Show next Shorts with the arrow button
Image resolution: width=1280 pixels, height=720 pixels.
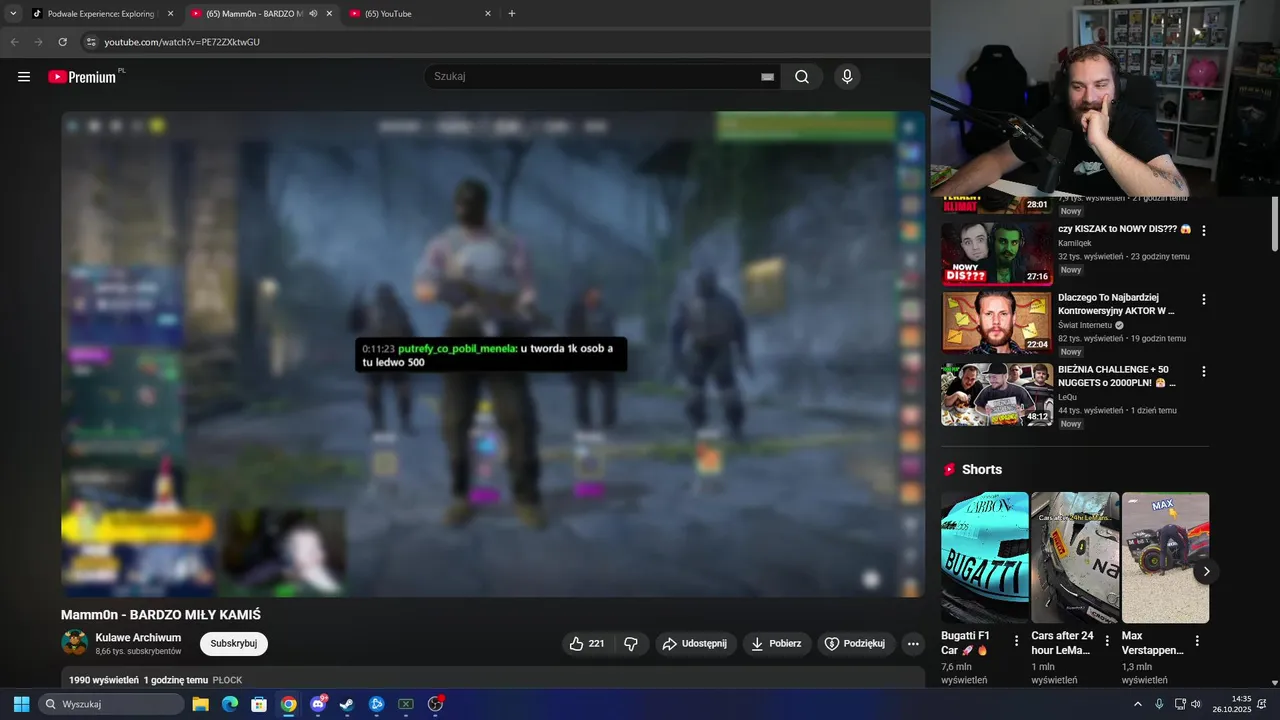[1206, 572]
